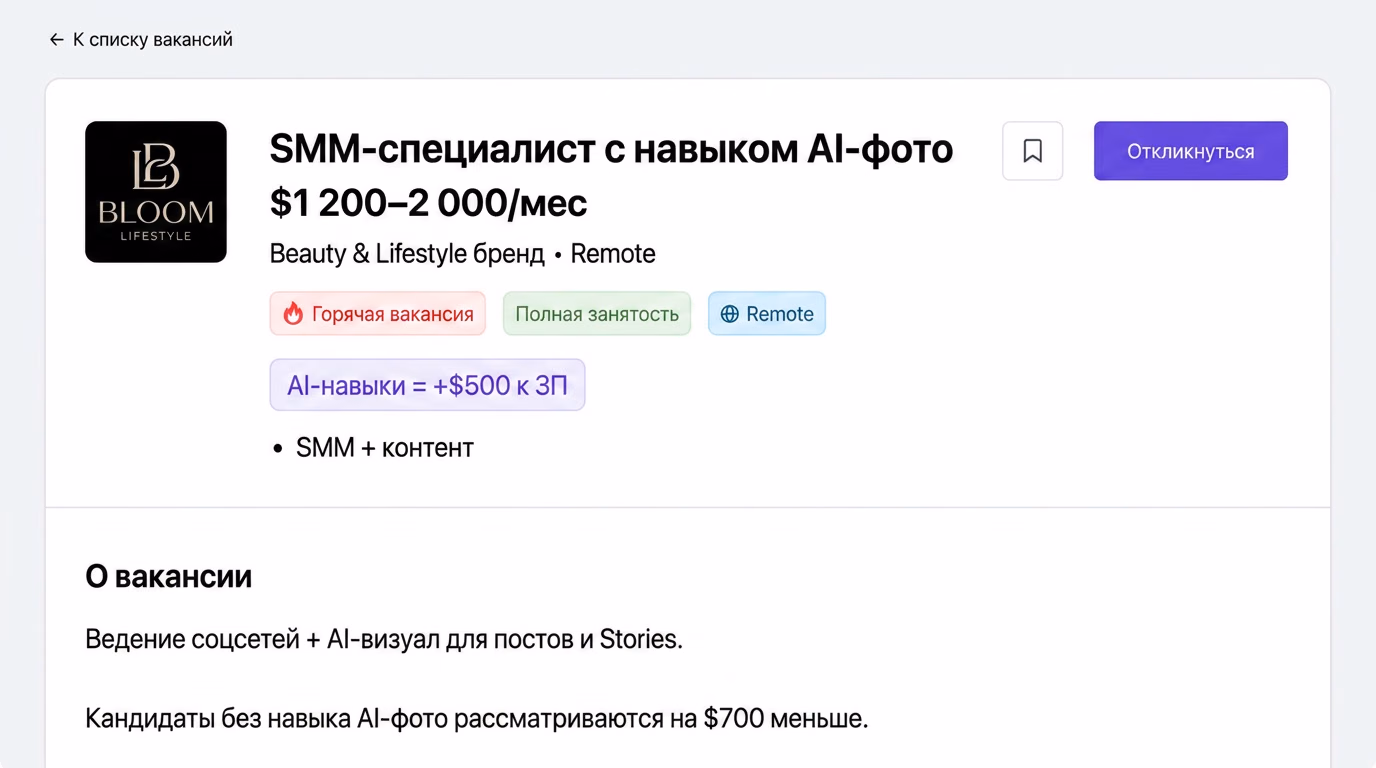Select the Горячая вакансия tag

(x=378, y=314)
